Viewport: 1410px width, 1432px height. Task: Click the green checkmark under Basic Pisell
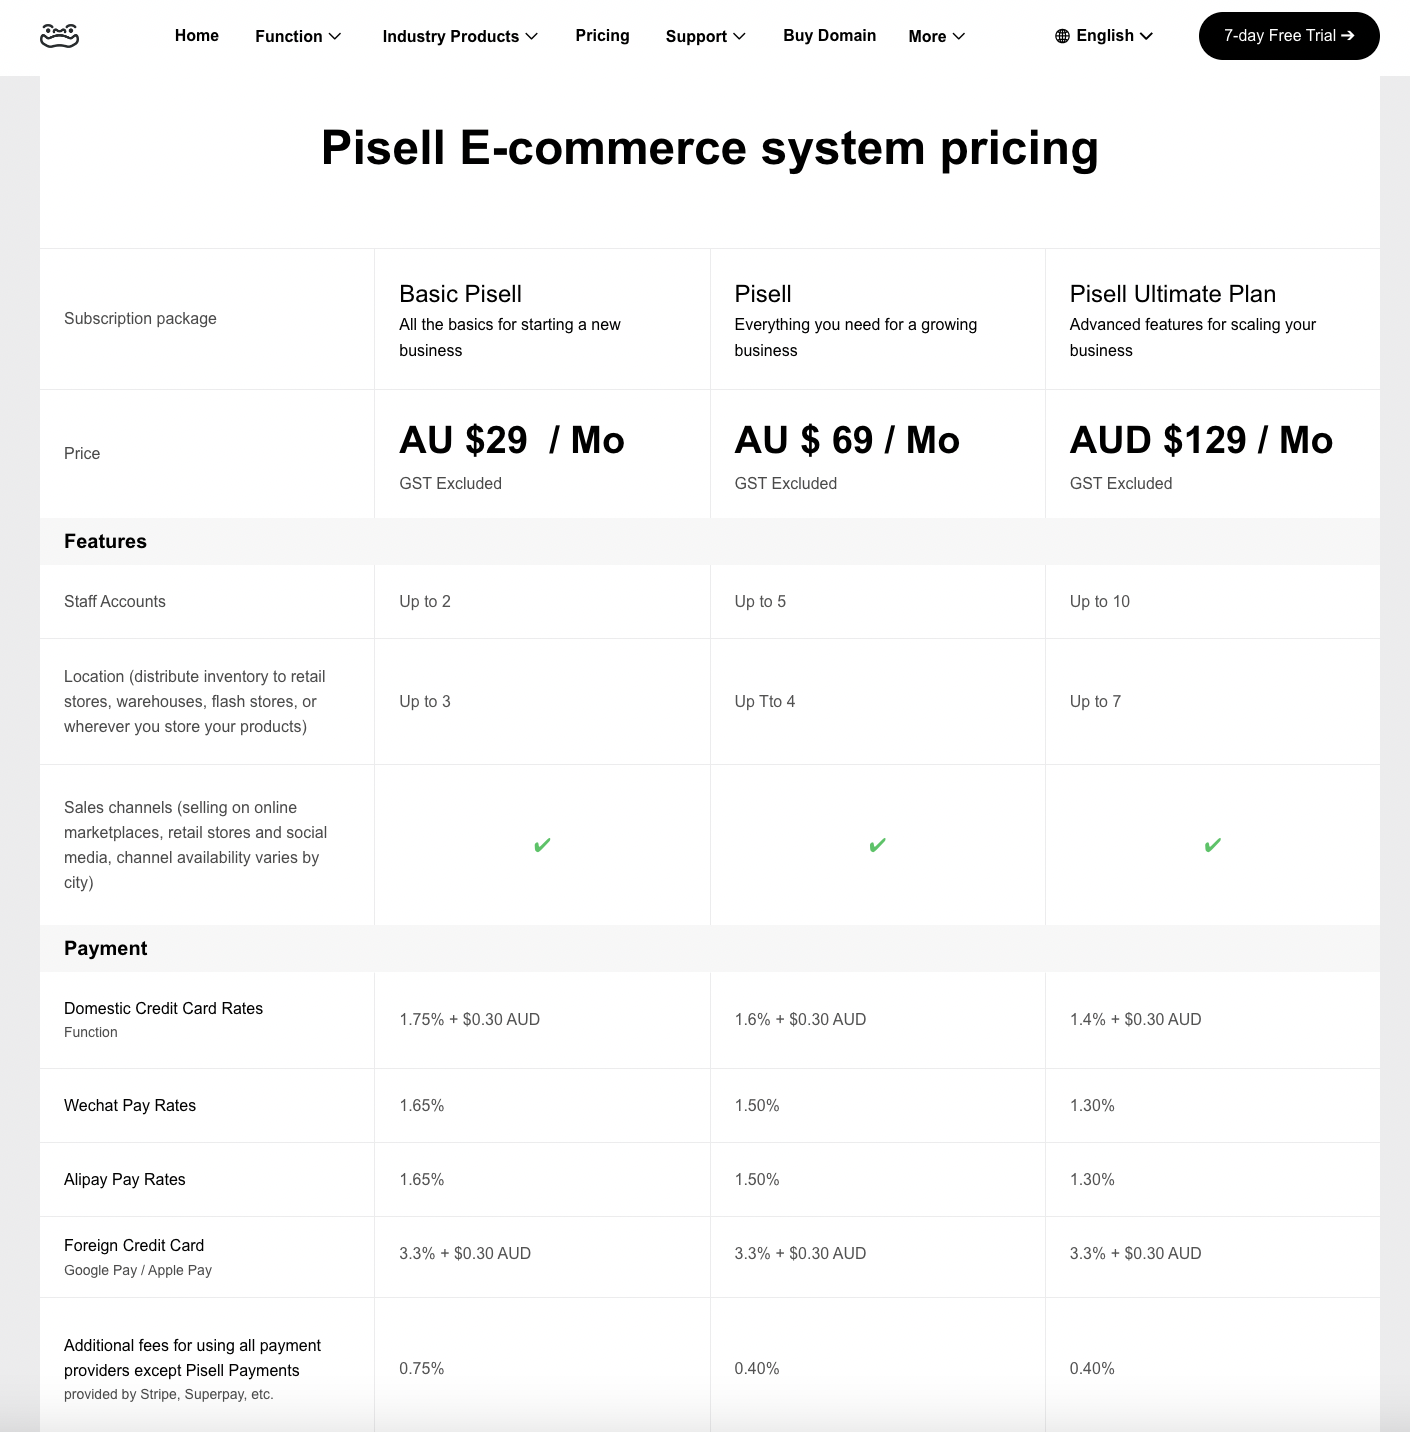click(542, 845)
